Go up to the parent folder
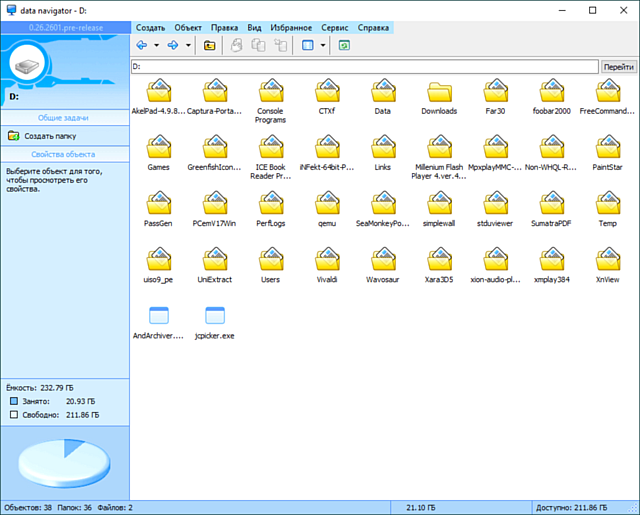Viewport: 640px width, 515px height. pyautogui.click(x=209, y=46)
